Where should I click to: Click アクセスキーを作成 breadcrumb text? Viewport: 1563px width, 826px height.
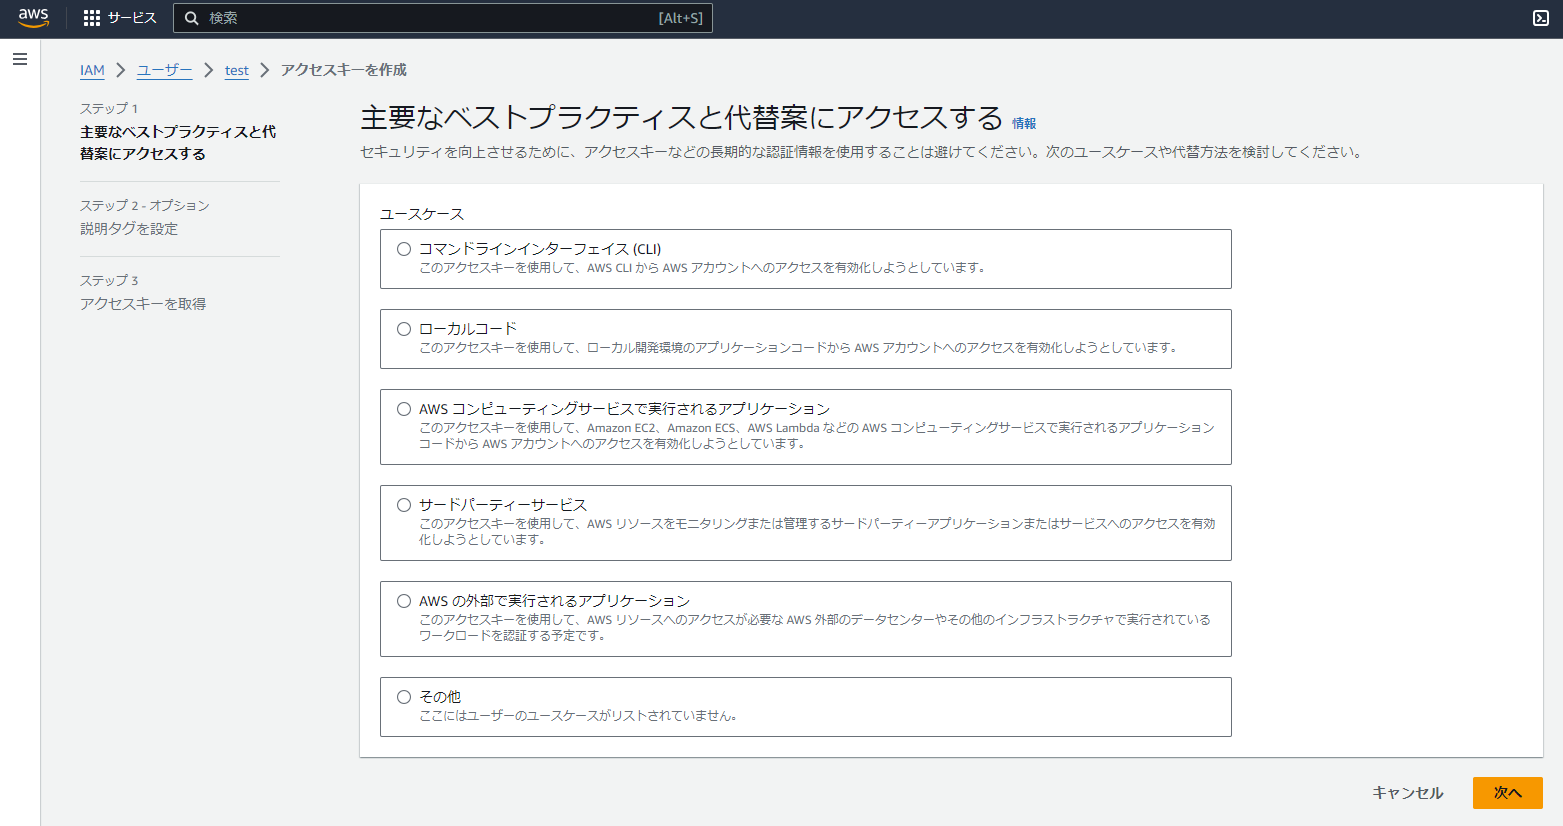click(x=344, y=70)
